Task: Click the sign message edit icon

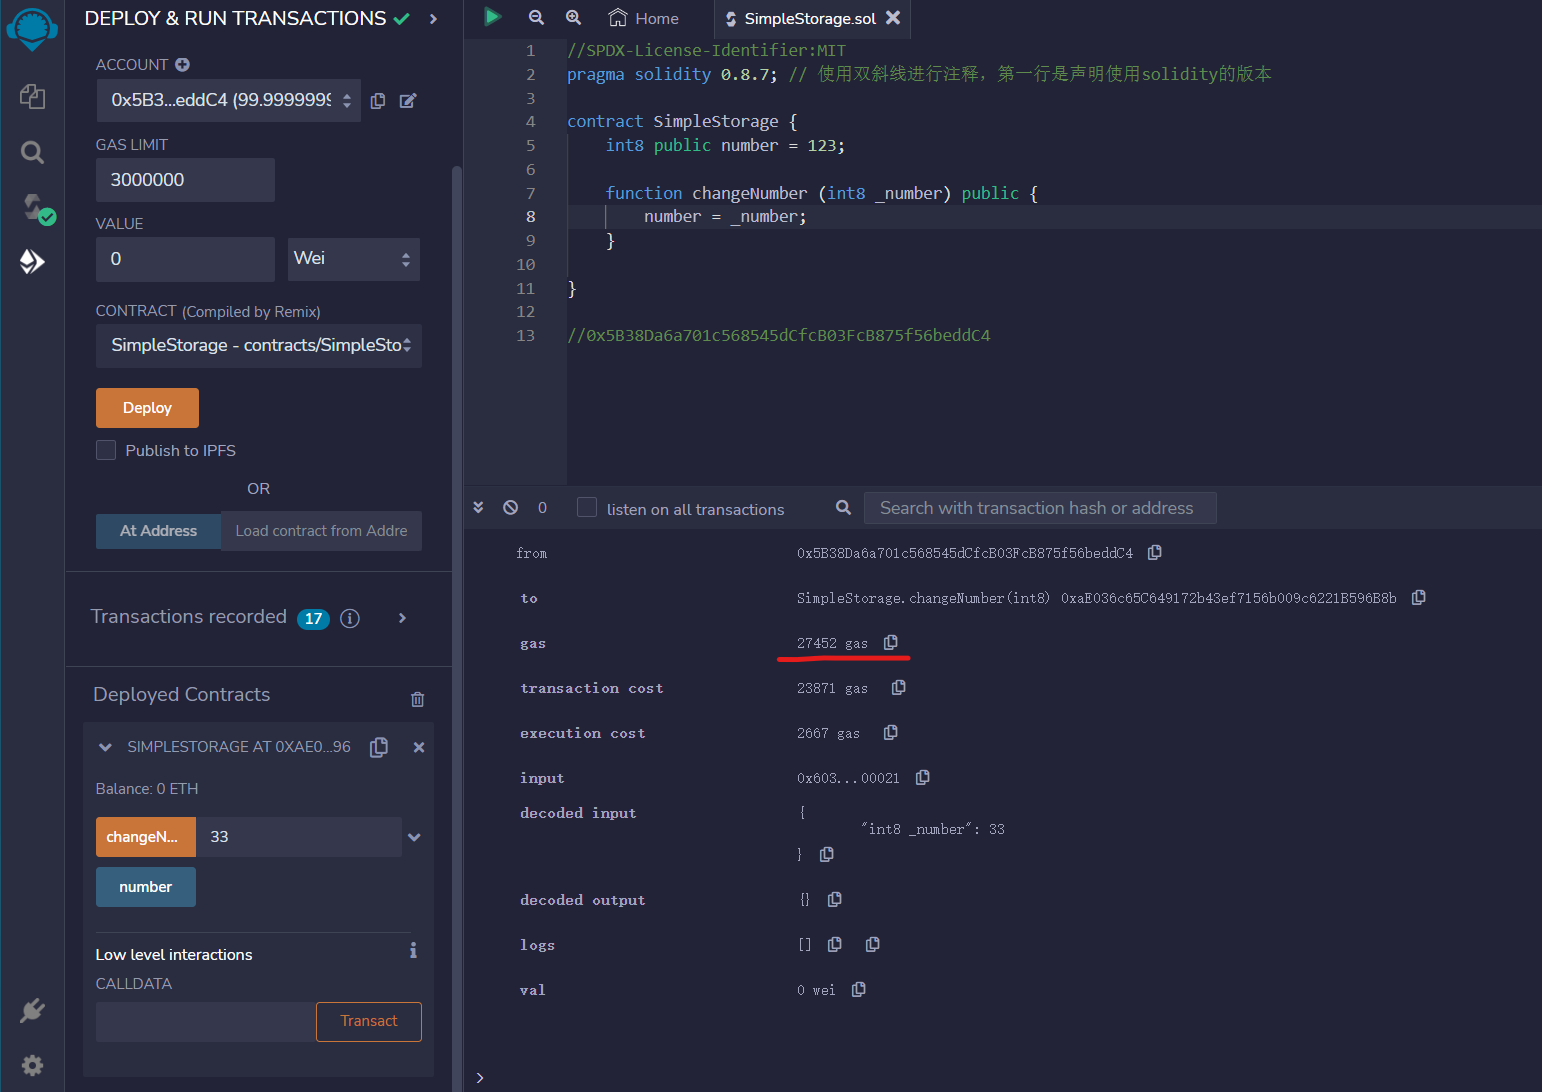Action: 408,101
